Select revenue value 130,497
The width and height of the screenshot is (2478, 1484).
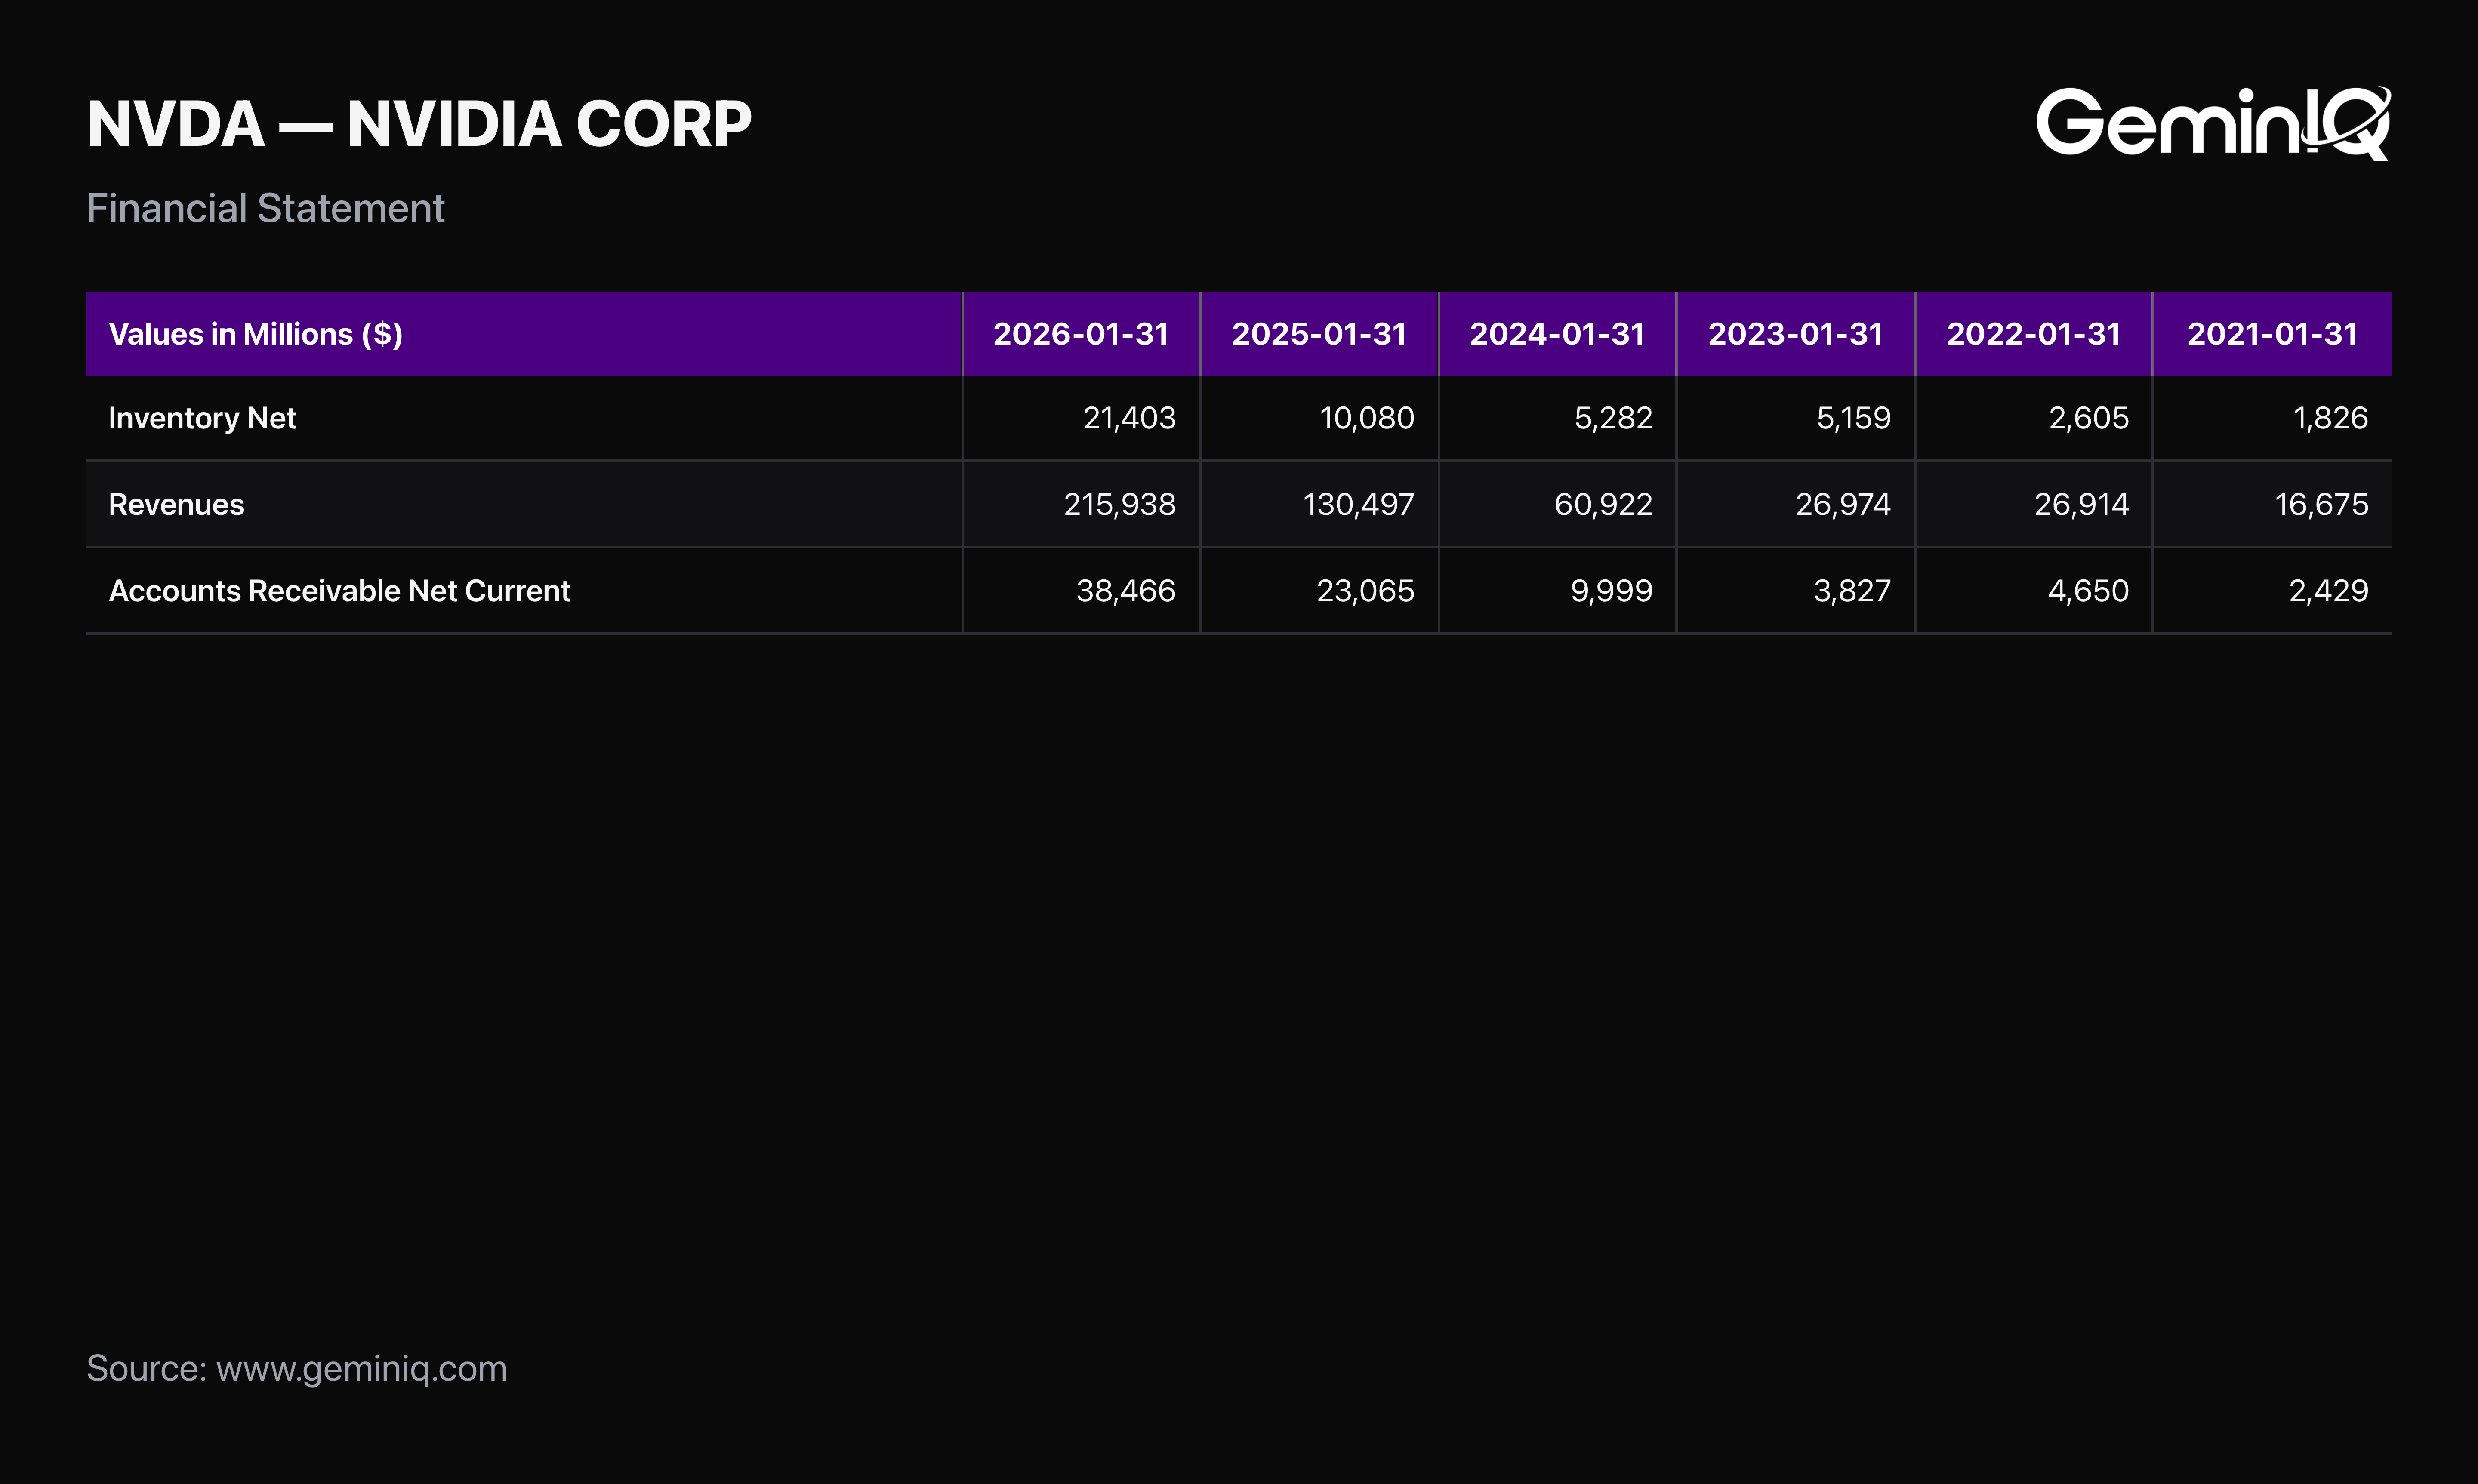(x=1358, y=504)
